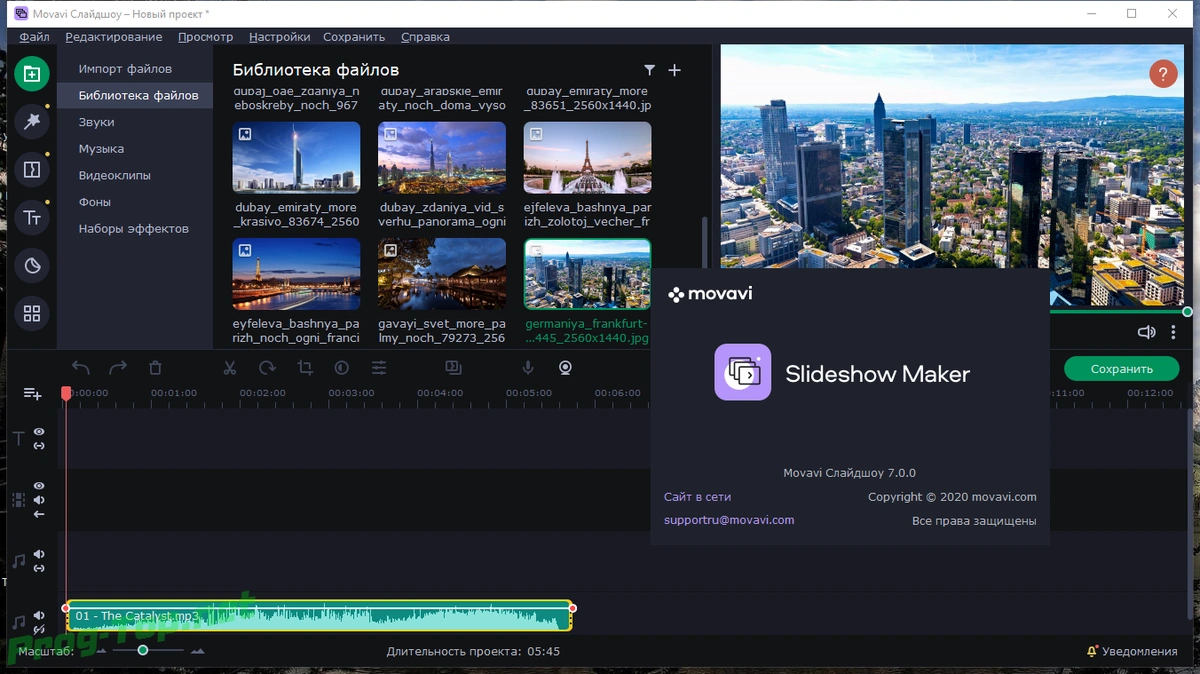Click the Undo arrow in timeline toolbar
Viewport: 1200px width, 674px height.
pyautogui.click(x=81, y=368)
